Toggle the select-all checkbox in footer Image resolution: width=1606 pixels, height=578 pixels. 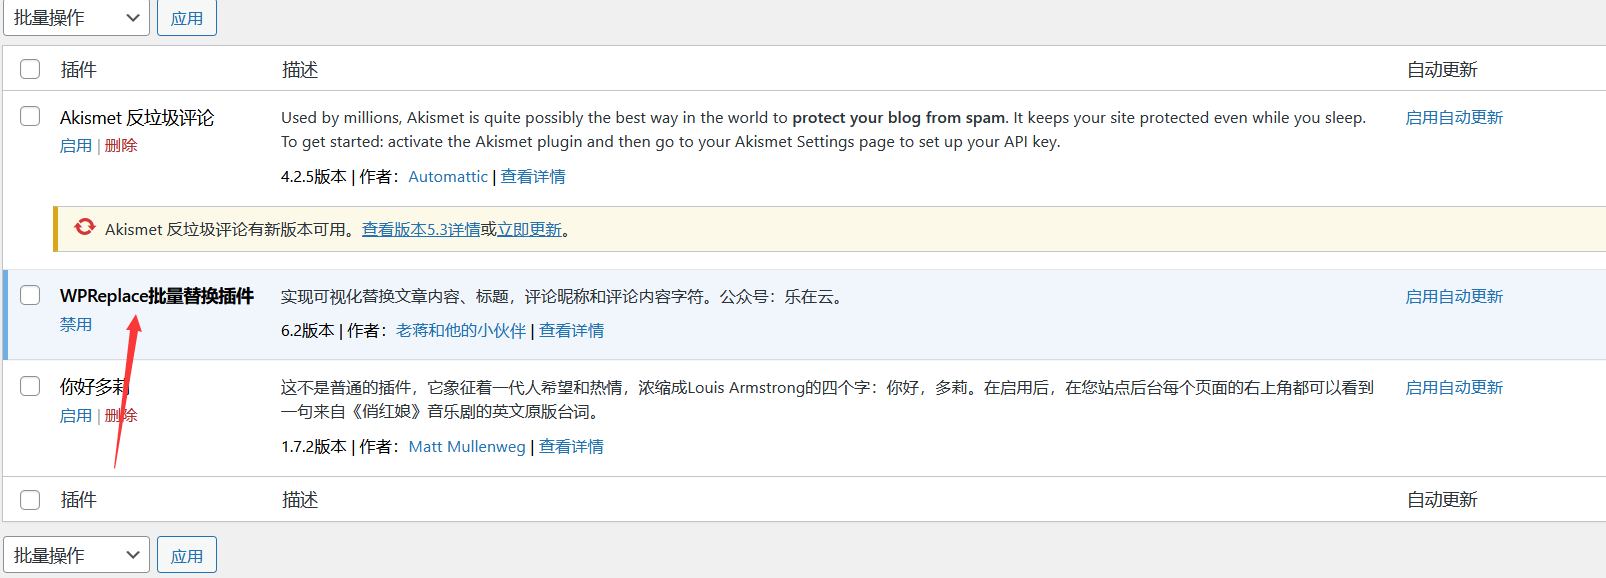pos(31,499)
